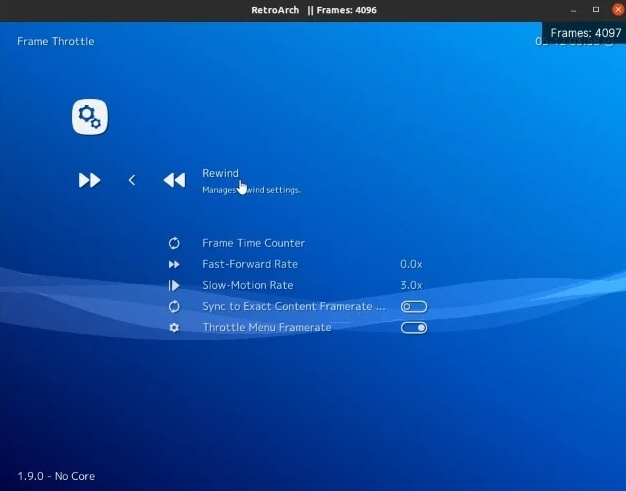Select Sync to Exact Content Framerate entry
Screen dimensions: 626x491
(x=294, y=307)
